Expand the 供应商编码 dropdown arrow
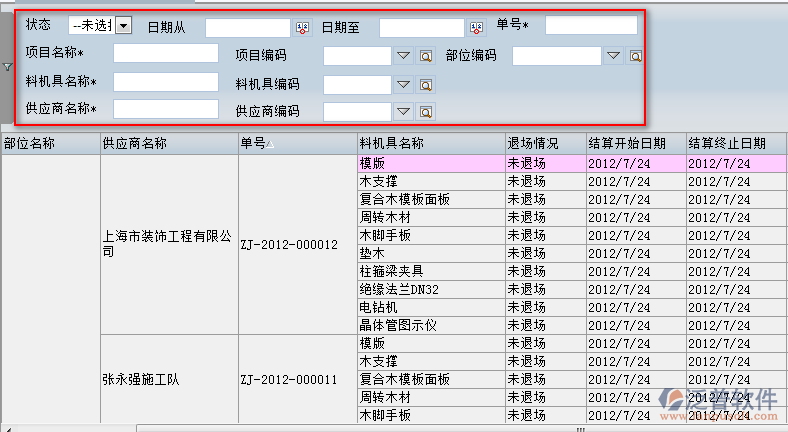The width and height of the screenshot is (788, 432). click(404, 112)
